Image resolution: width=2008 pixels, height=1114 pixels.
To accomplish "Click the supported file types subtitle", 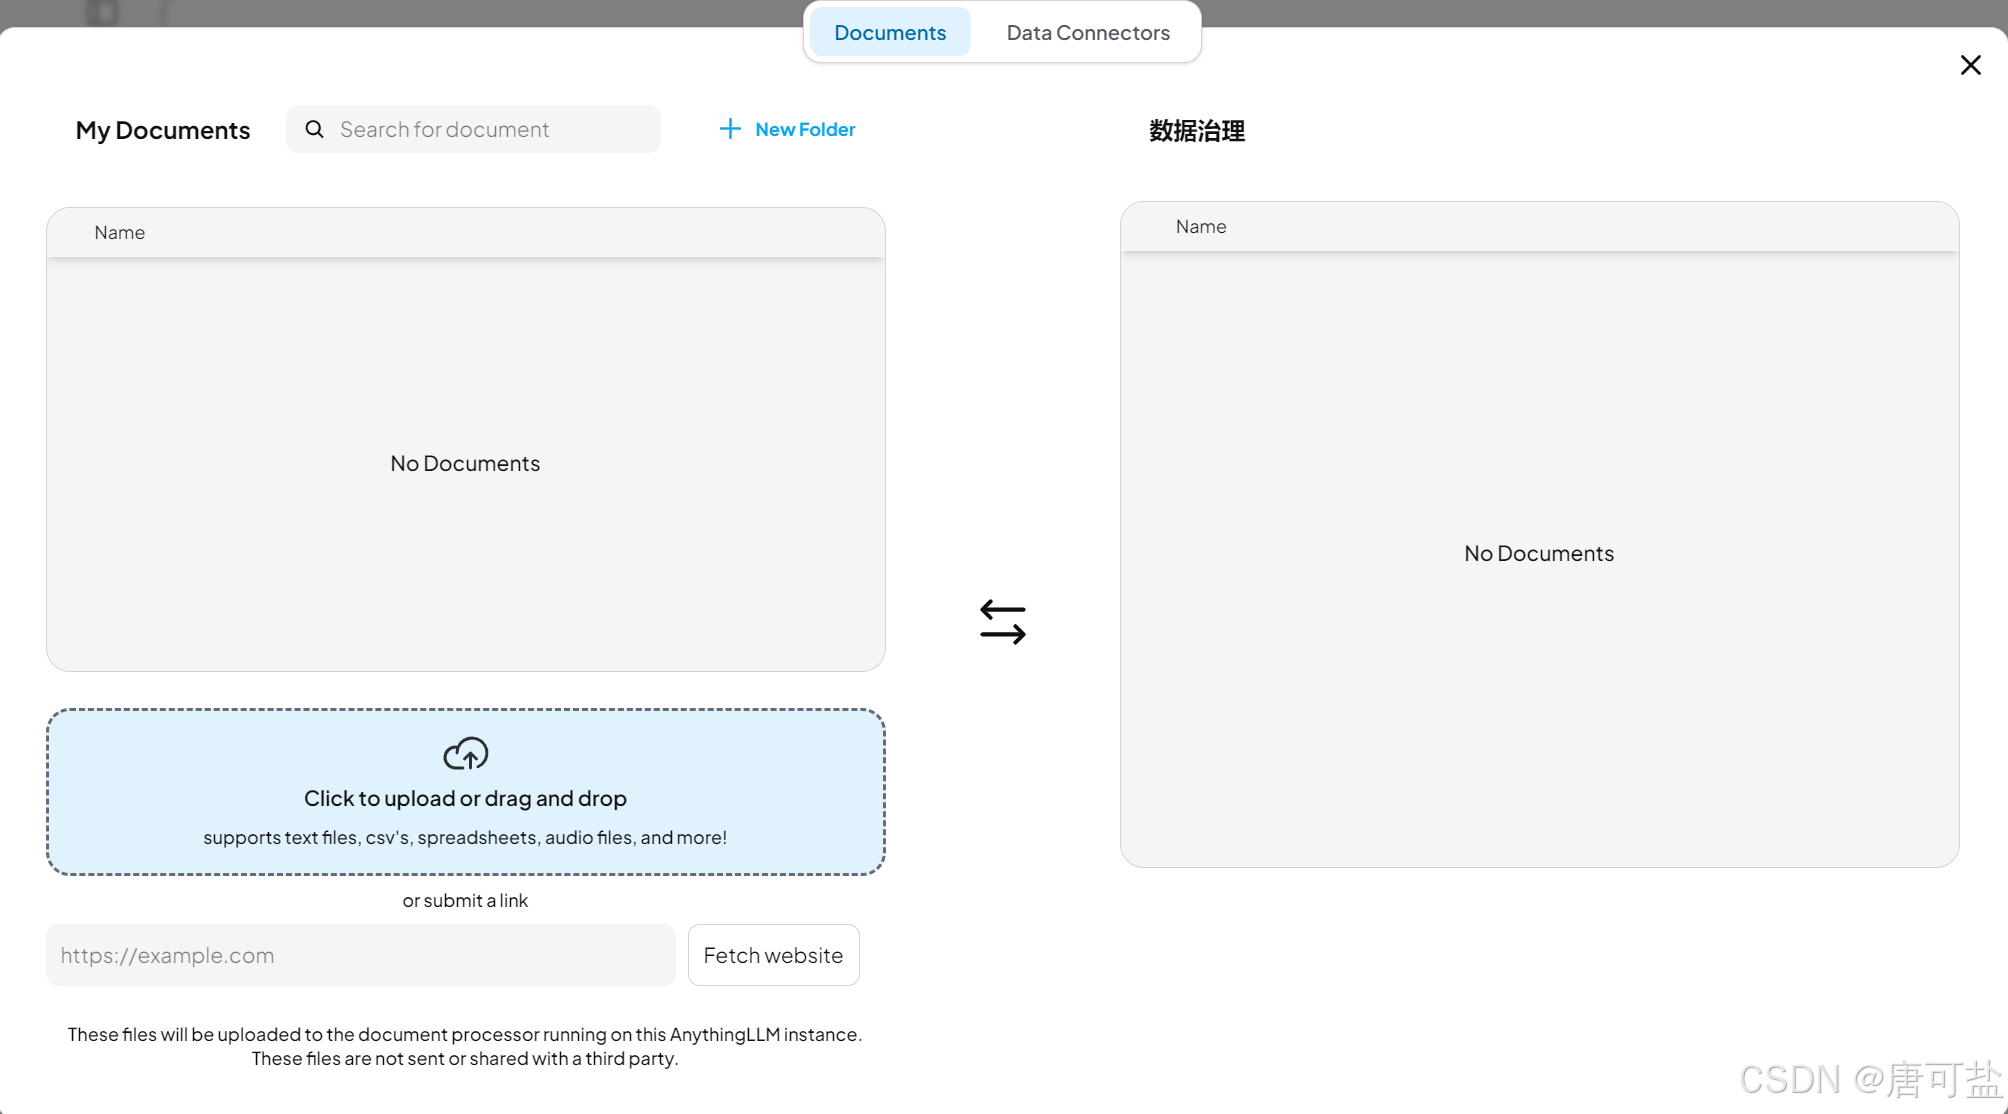I will coord(465,837).
